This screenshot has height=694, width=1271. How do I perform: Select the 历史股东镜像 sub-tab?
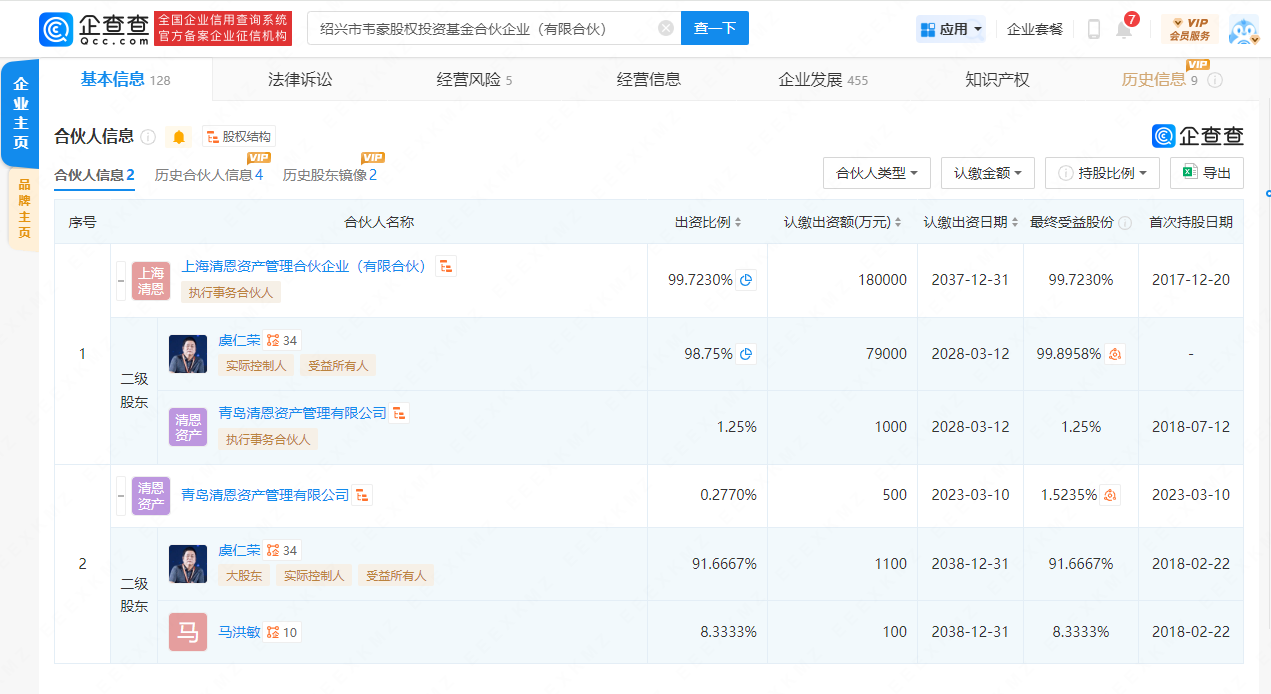(x=329, y=175)
